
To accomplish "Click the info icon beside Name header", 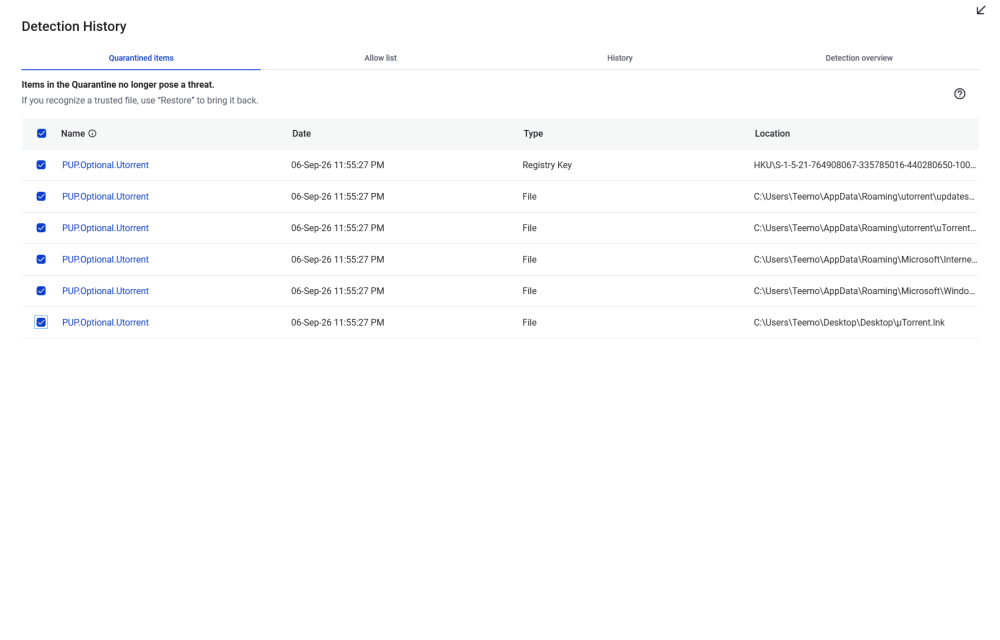I will tap(92, 133).
